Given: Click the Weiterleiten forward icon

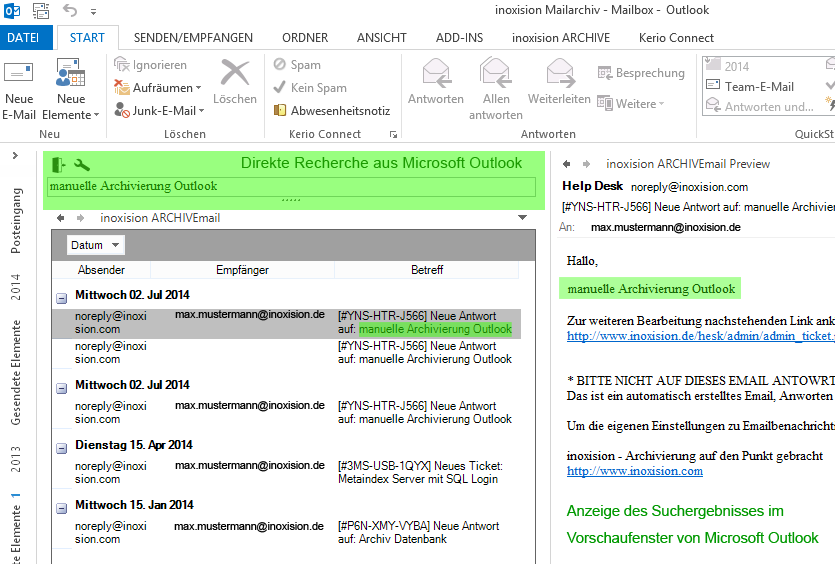Looking at the screenshot, I should [559, 74].
